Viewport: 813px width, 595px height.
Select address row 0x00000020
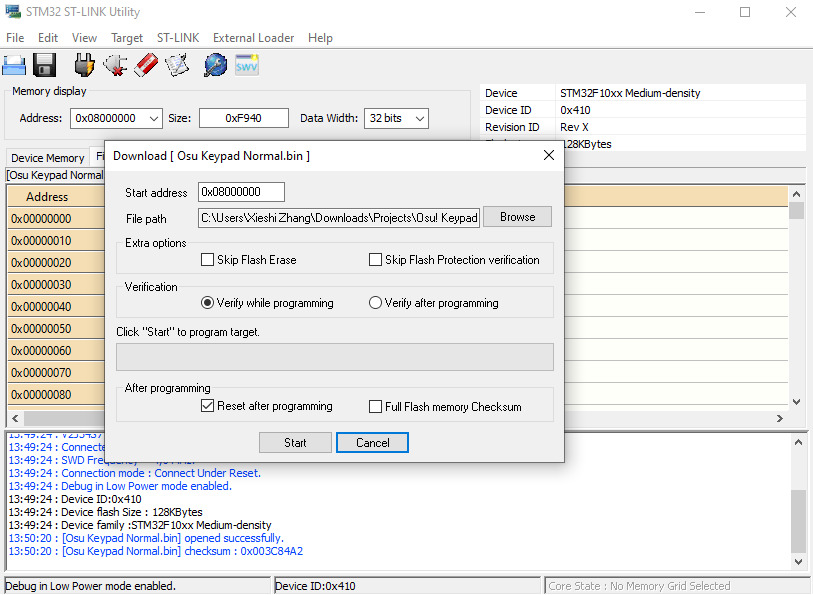pos(56,263)
